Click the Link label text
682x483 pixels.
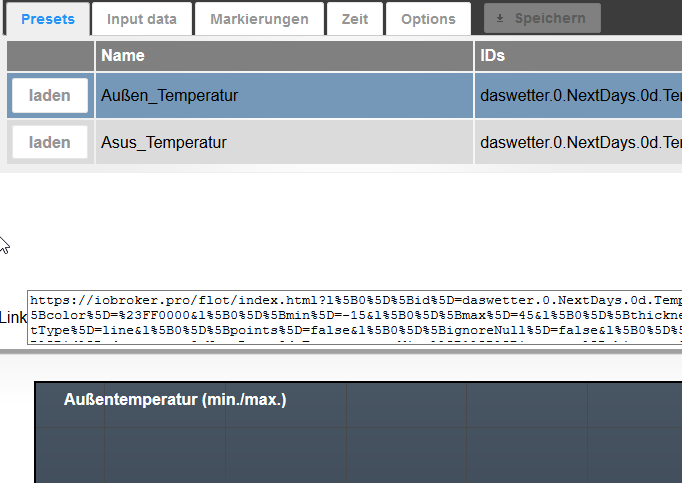click(13, 318)
